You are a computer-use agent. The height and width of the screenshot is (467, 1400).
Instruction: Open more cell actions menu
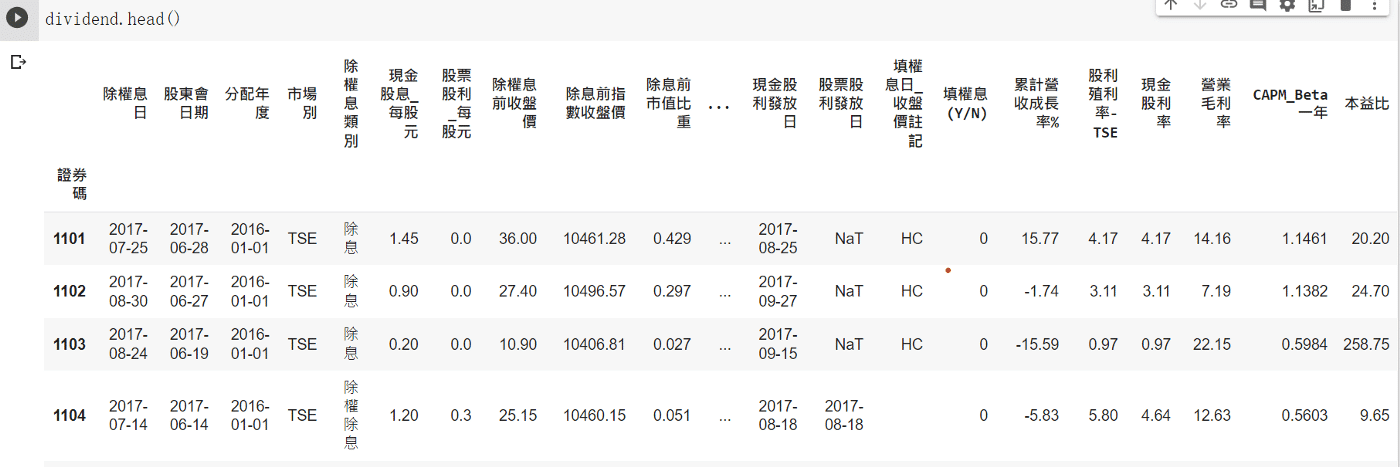coord(1374,5)
